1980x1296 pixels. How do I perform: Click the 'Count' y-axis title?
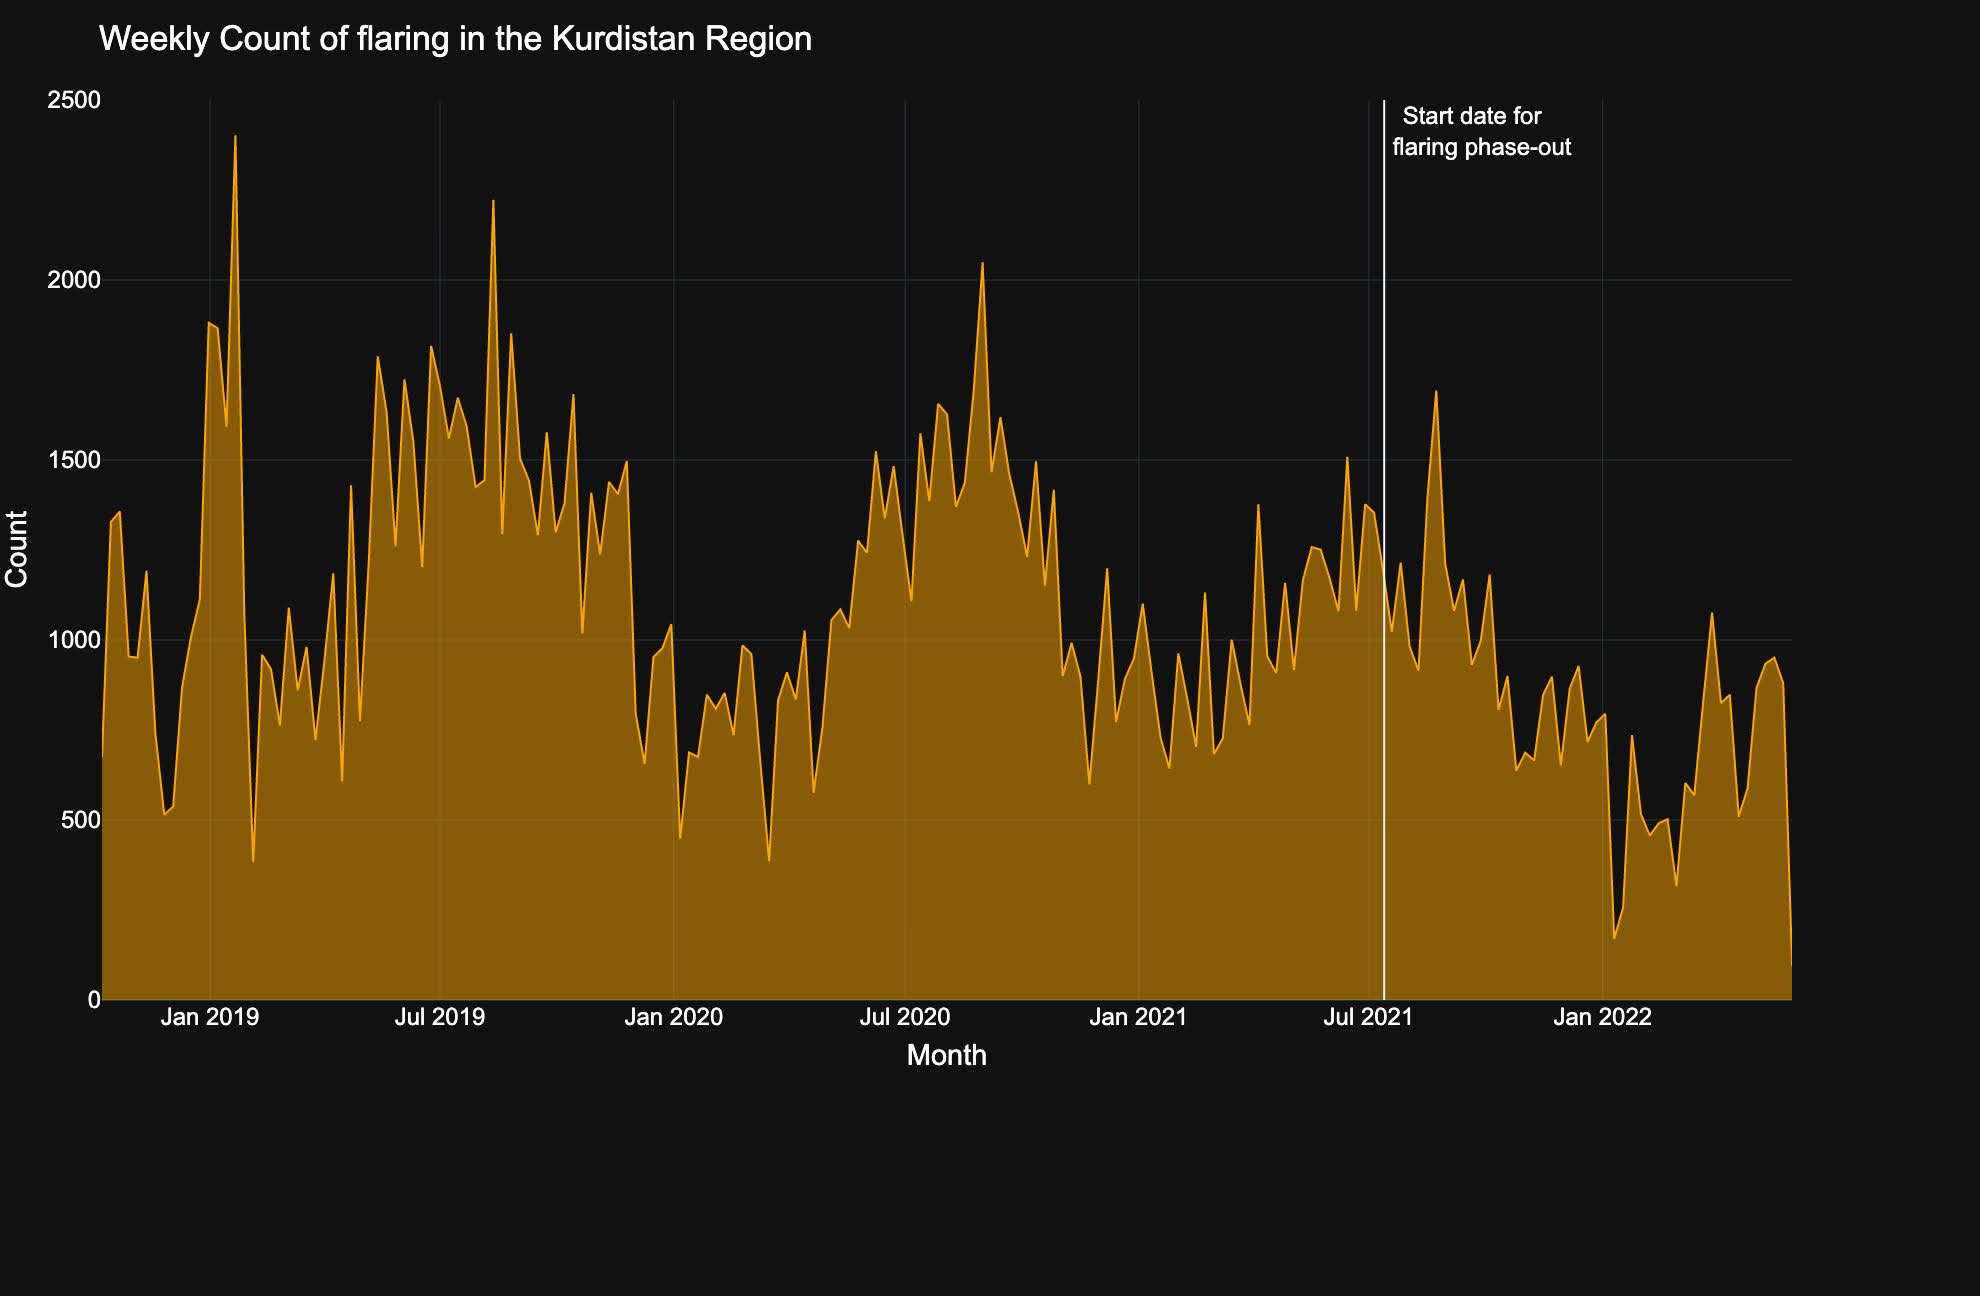coord(17,549)
